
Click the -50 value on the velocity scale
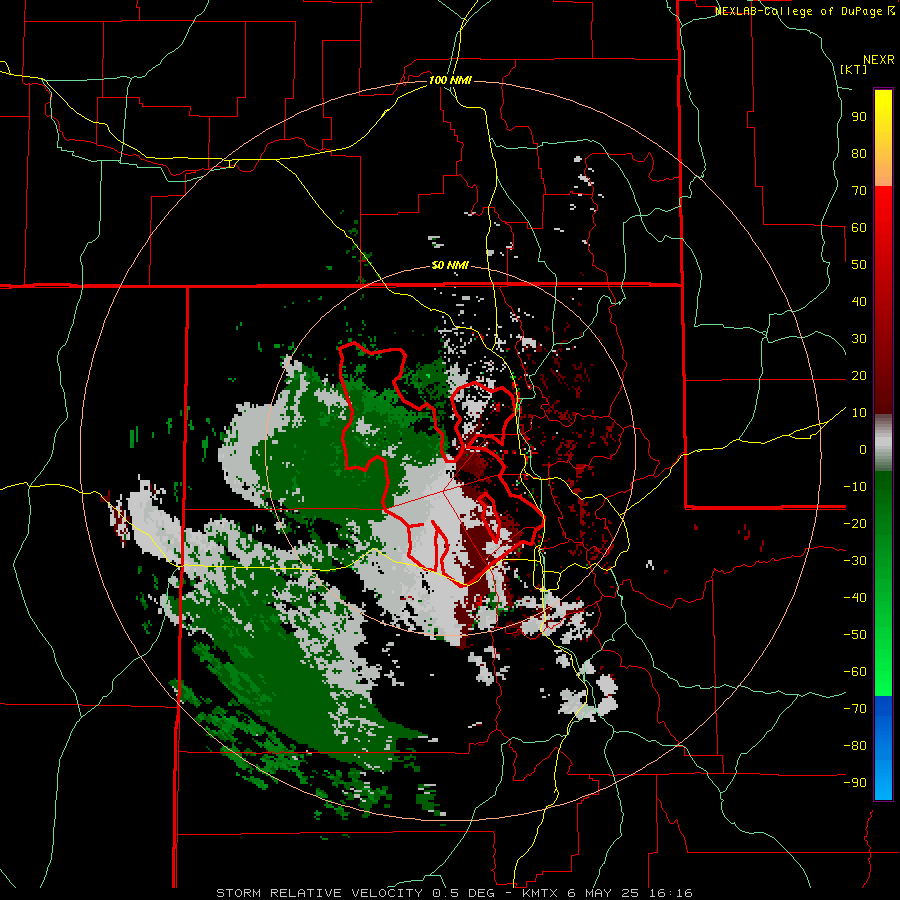tap(855, 635)
